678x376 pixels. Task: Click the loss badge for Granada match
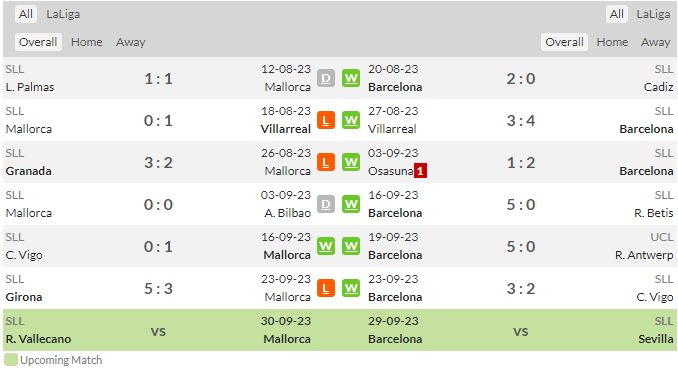[326, 162]
